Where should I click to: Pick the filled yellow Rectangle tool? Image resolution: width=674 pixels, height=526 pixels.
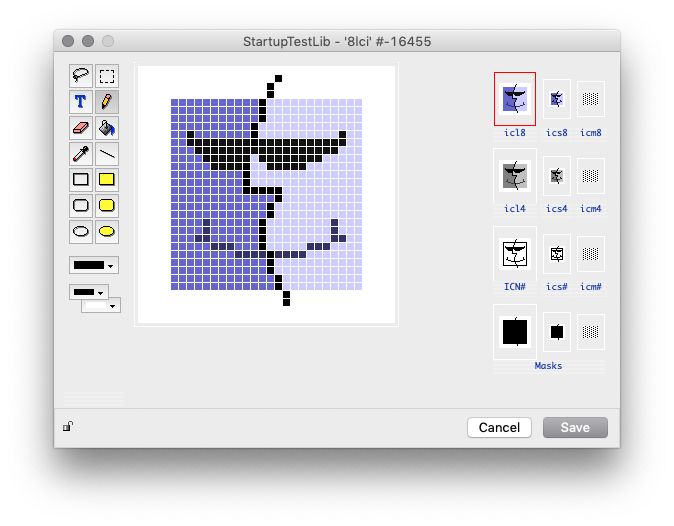pyautogui.click(x=107, y=179)
